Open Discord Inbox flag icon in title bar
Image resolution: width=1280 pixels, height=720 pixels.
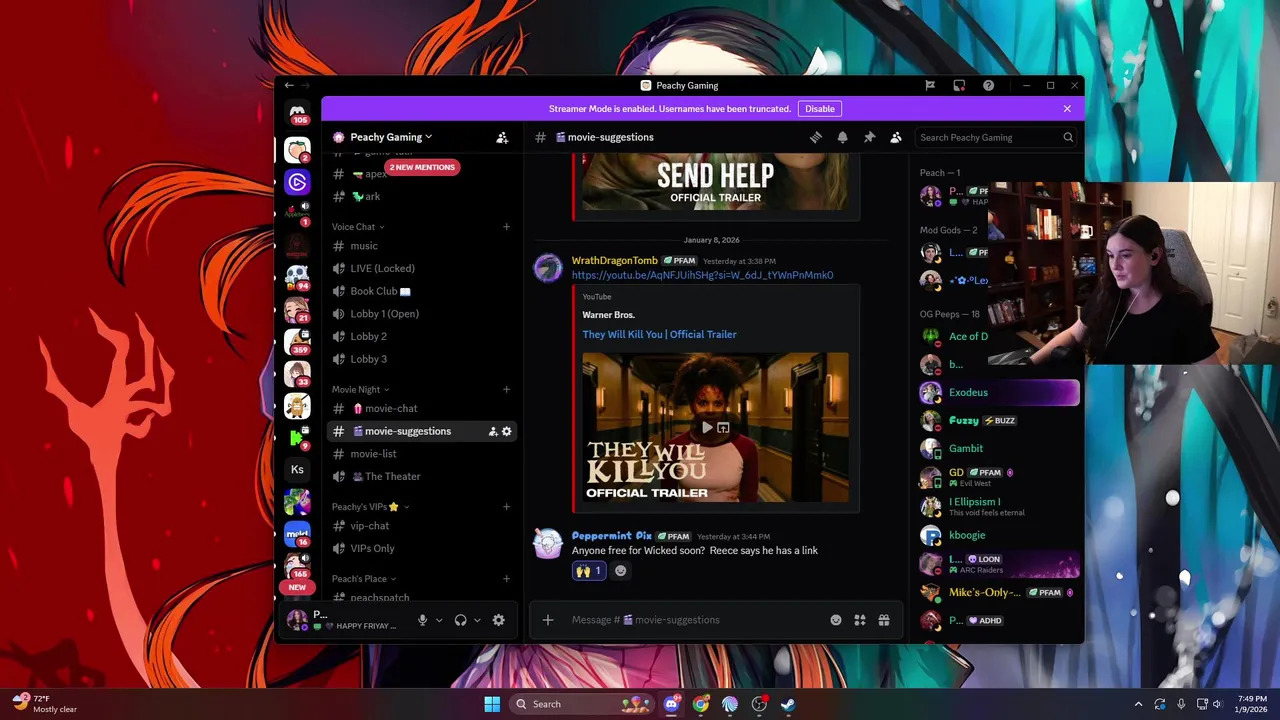pyautogui.click(x=930, y=85)
